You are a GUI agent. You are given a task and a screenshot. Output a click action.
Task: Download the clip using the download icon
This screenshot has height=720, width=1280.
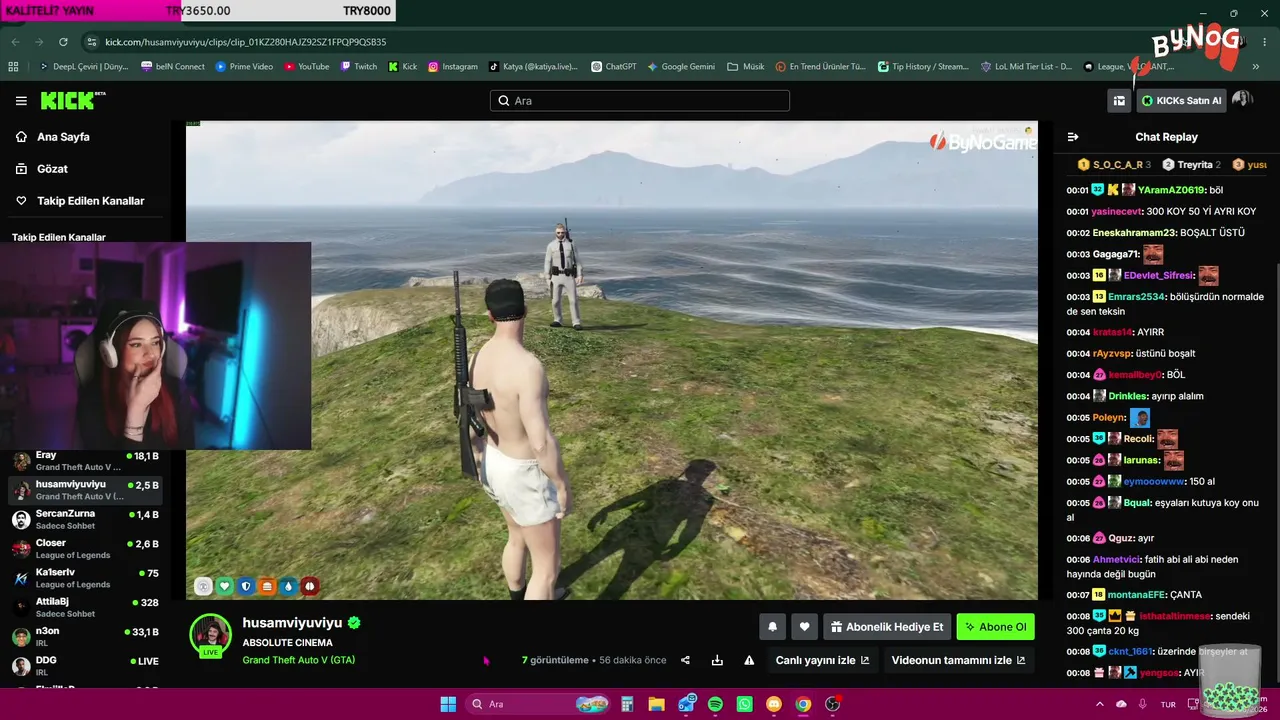pos(717,660)
